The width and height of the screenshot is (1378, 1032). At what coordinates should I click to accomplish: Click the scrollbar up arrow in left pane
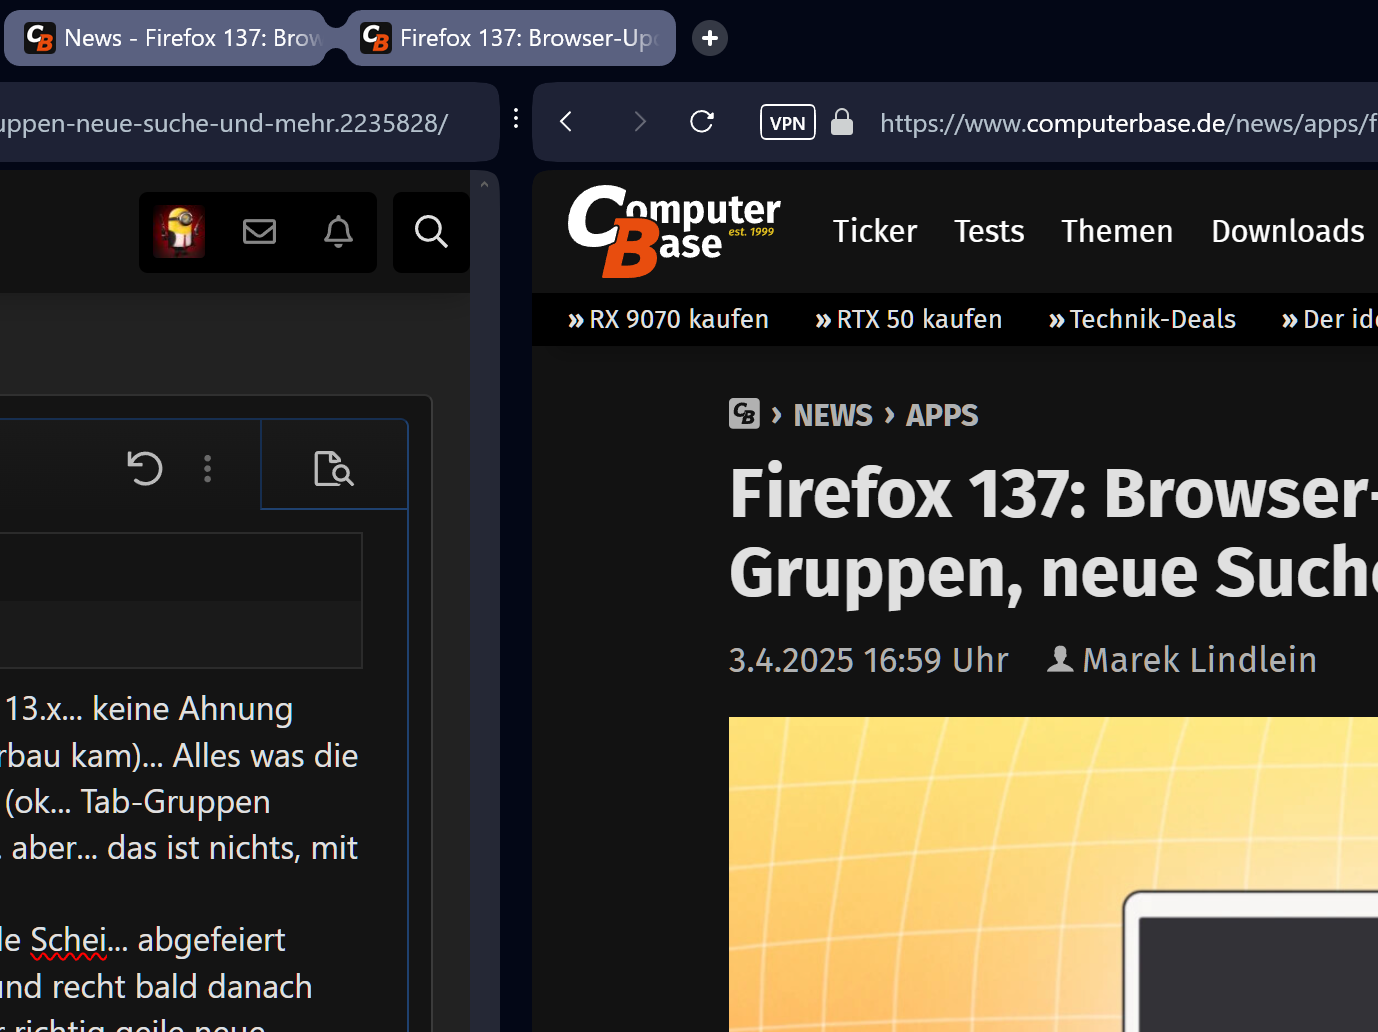(484, 183)
